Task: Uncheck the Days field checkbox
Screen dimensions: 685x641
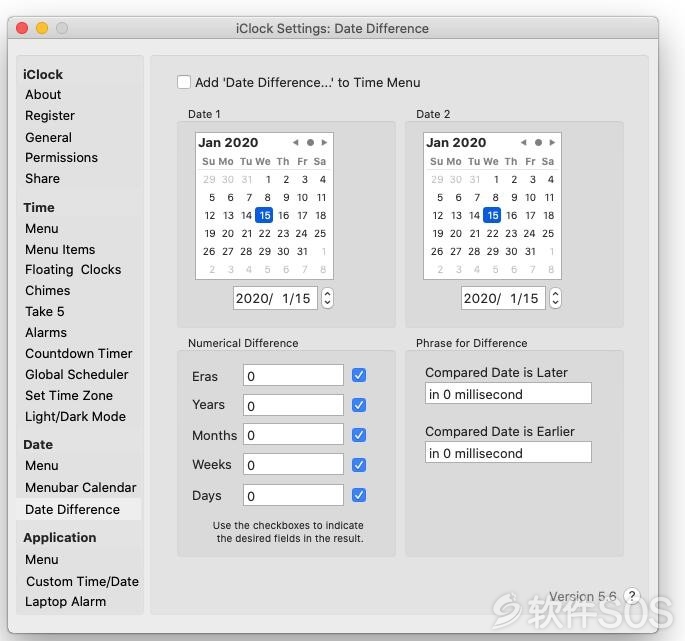Action: 359,495
